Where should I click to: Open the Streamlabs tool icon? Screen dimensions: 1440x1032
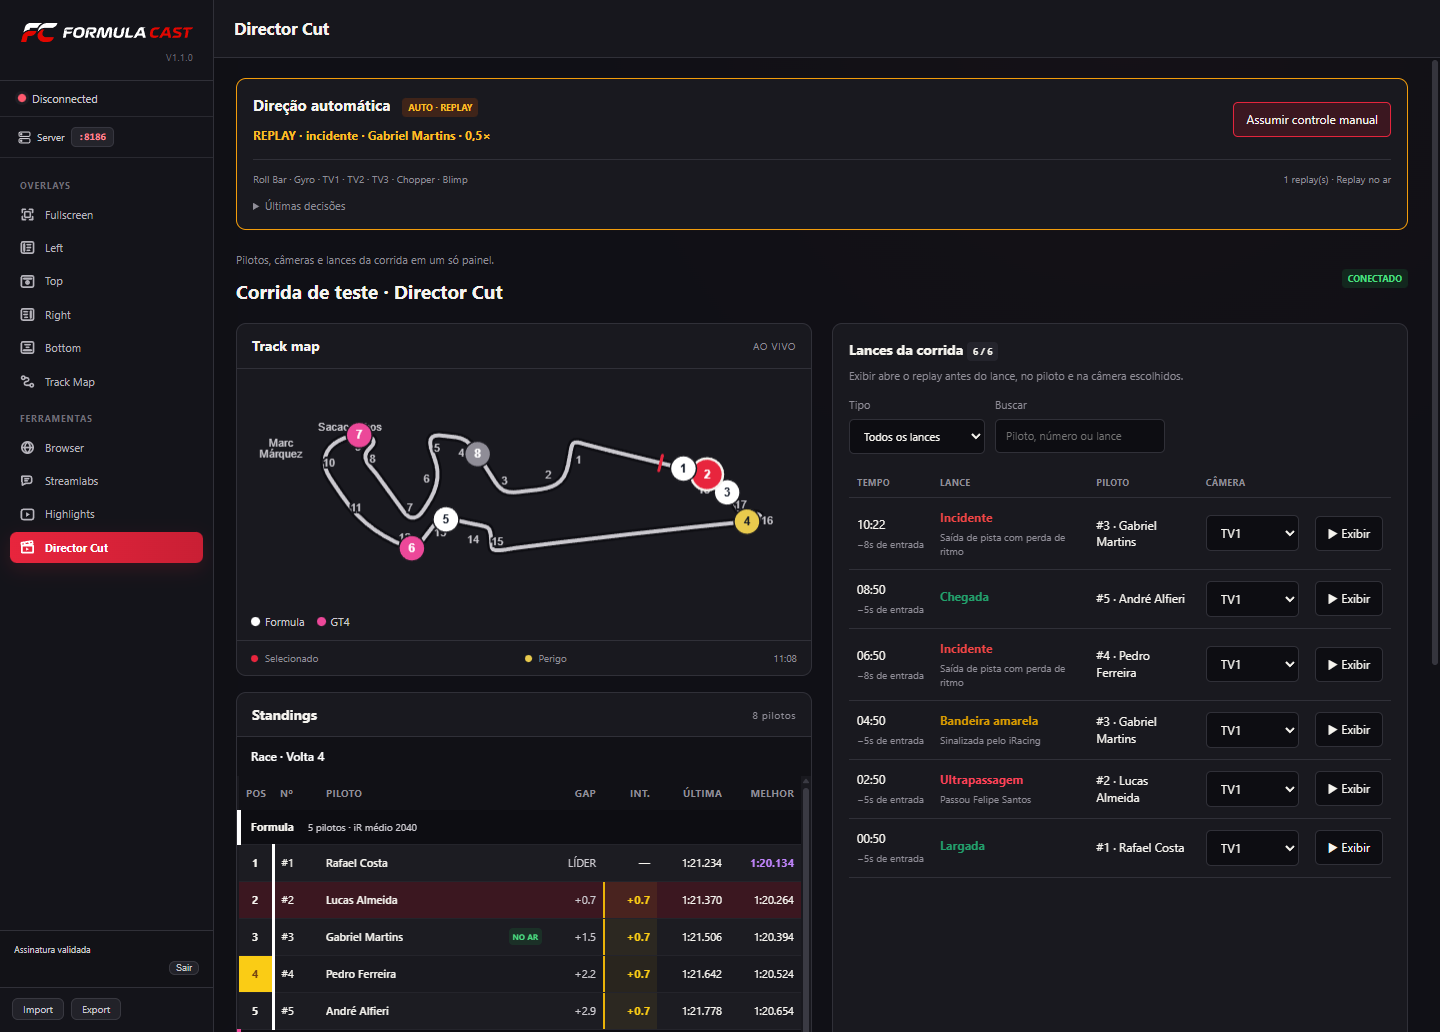[27, 481]
